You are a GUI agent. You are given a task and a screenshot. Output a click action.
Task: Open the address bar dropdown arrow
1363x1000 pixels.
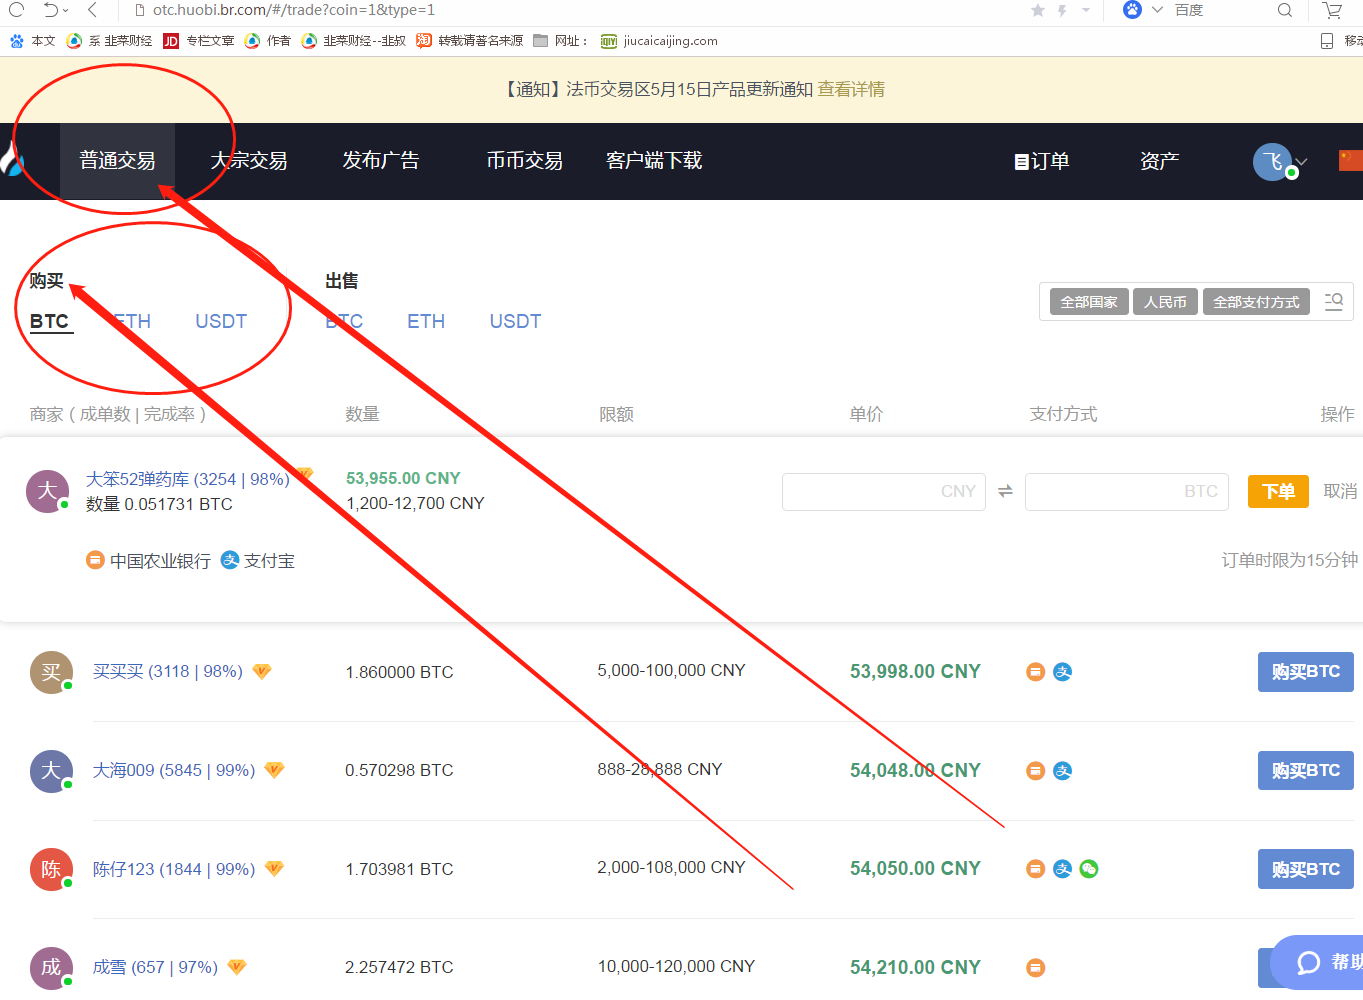point(1086,10)
